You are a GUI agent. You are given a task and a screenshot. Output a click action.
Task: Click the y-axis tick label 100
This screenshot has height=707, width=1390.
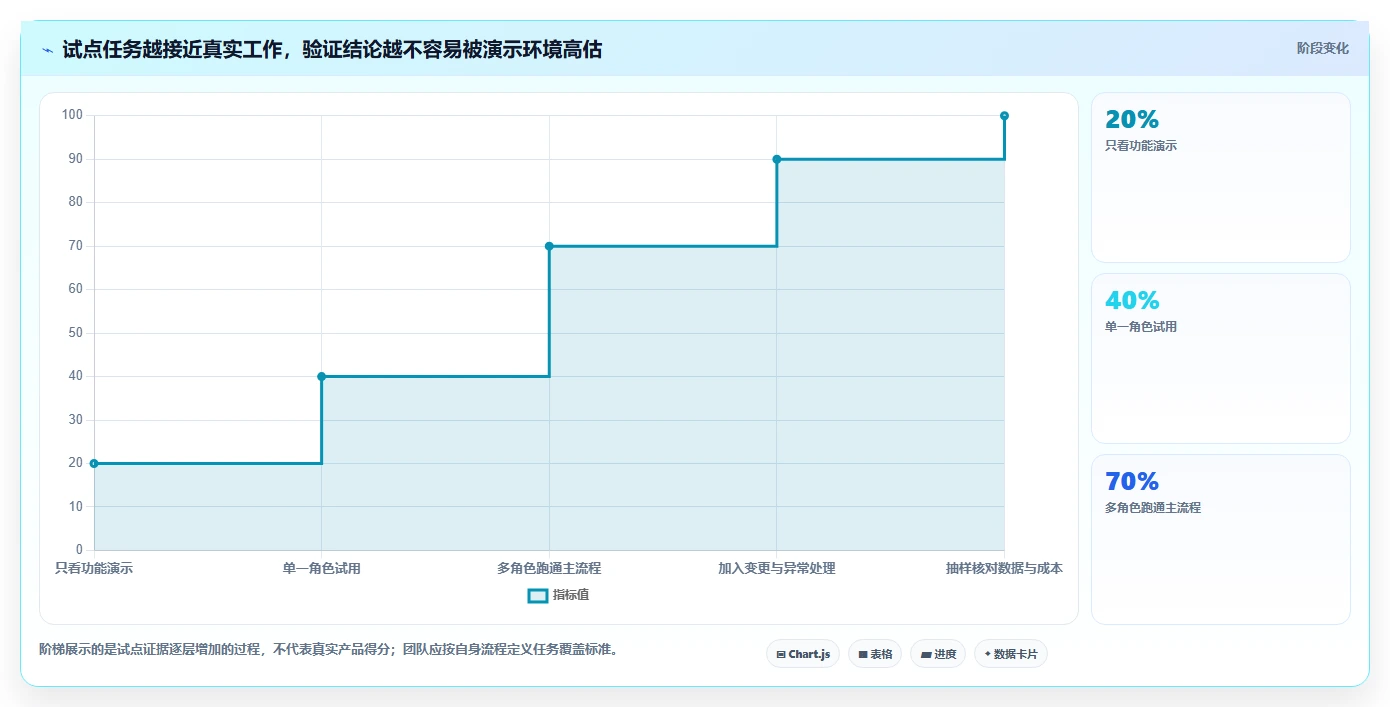(x=72, y=115)
